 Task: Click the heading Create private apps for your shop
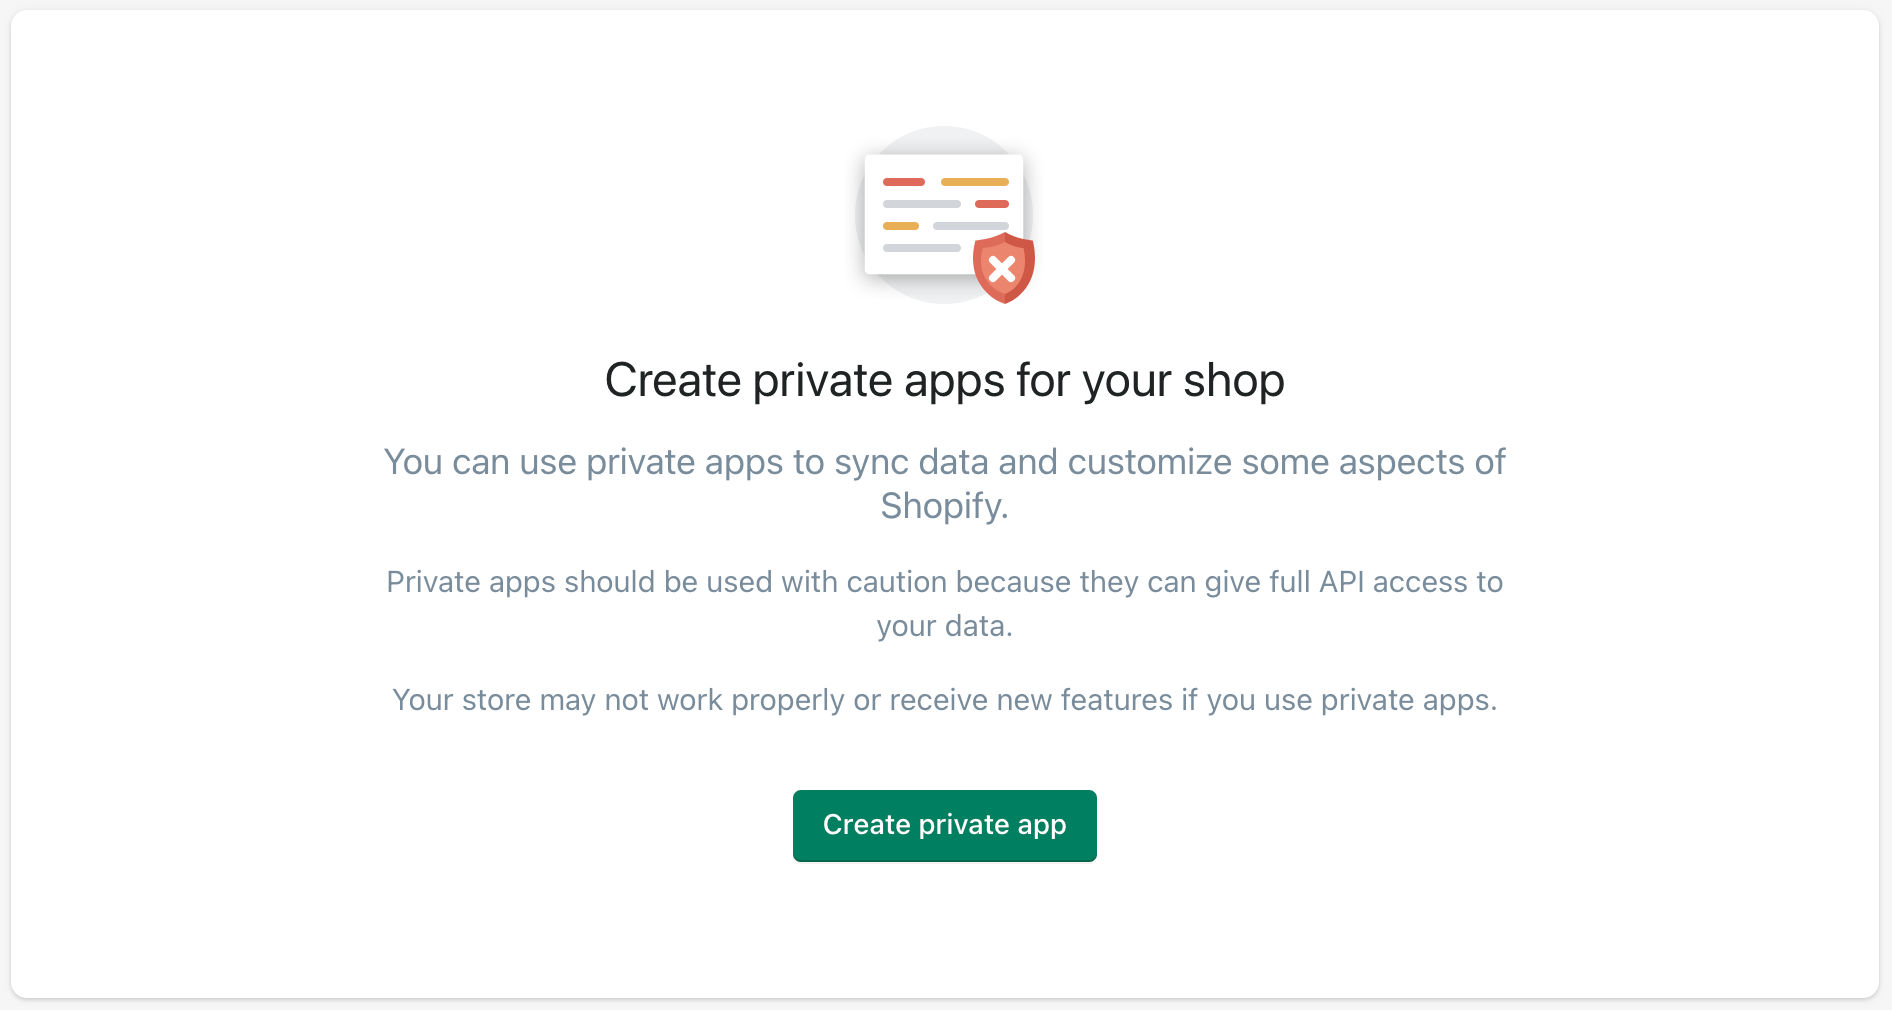pyautogui.click(x=944, y=381)
